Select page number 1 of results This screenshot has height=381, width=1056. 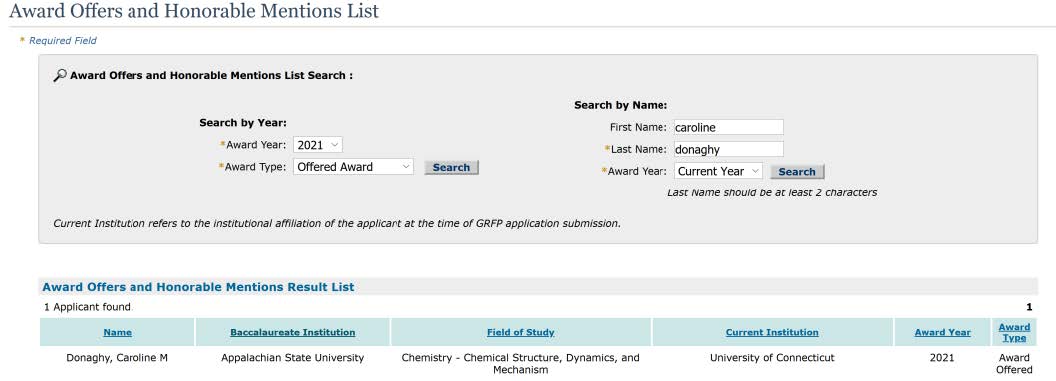[1029, 307]
